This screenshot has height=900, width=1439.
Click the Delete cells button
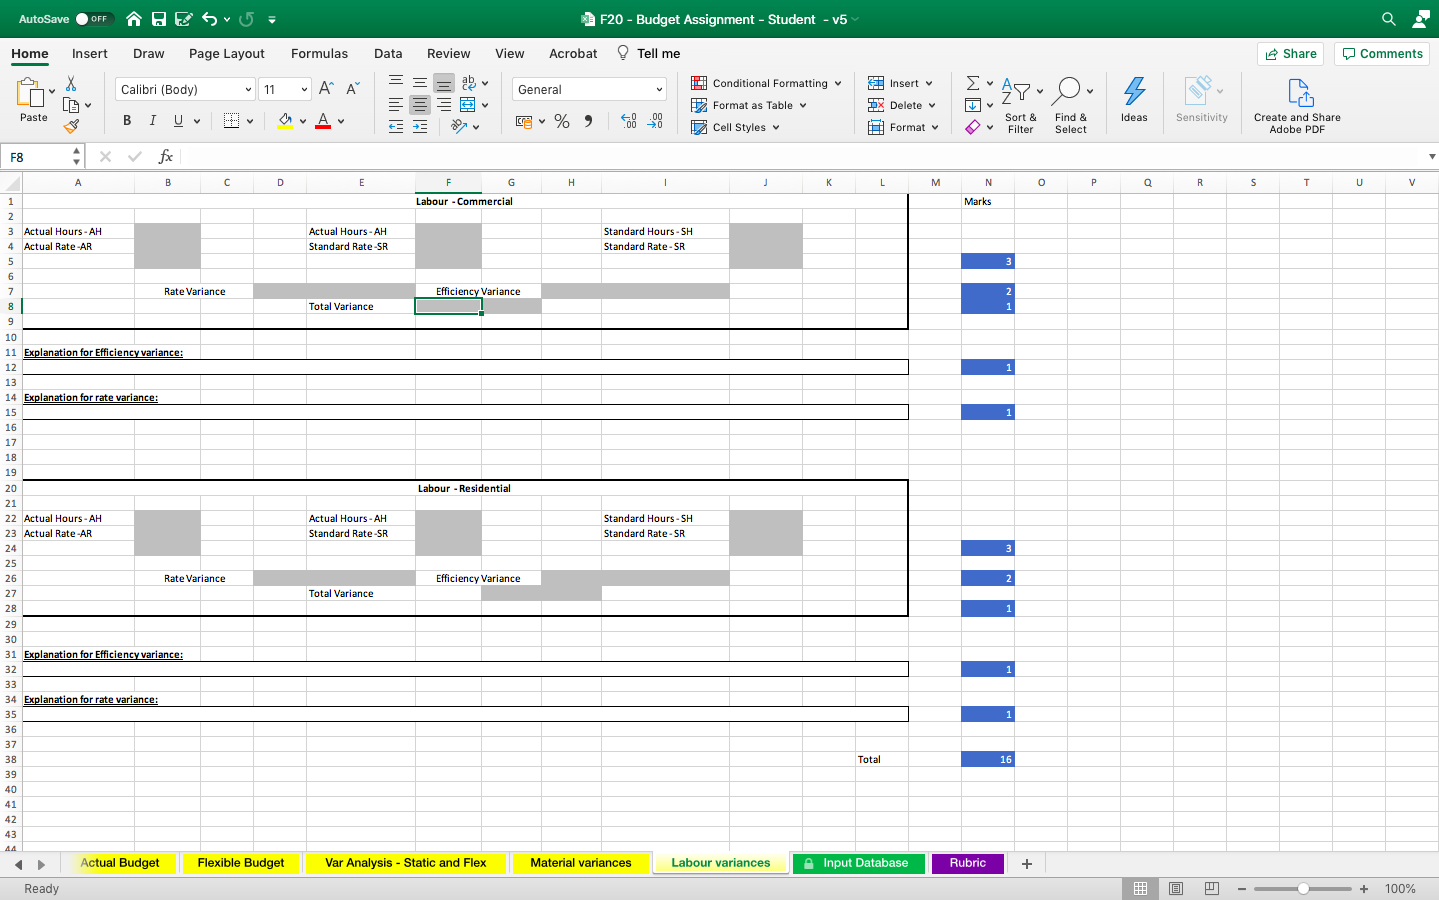pos(895,105)
